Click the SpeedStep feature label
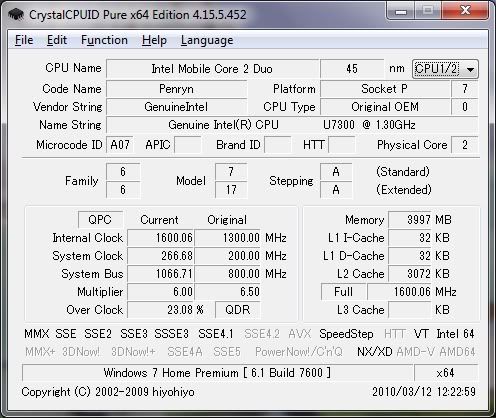Viewport: 496px width, 418px height. (x=346, y=334)
